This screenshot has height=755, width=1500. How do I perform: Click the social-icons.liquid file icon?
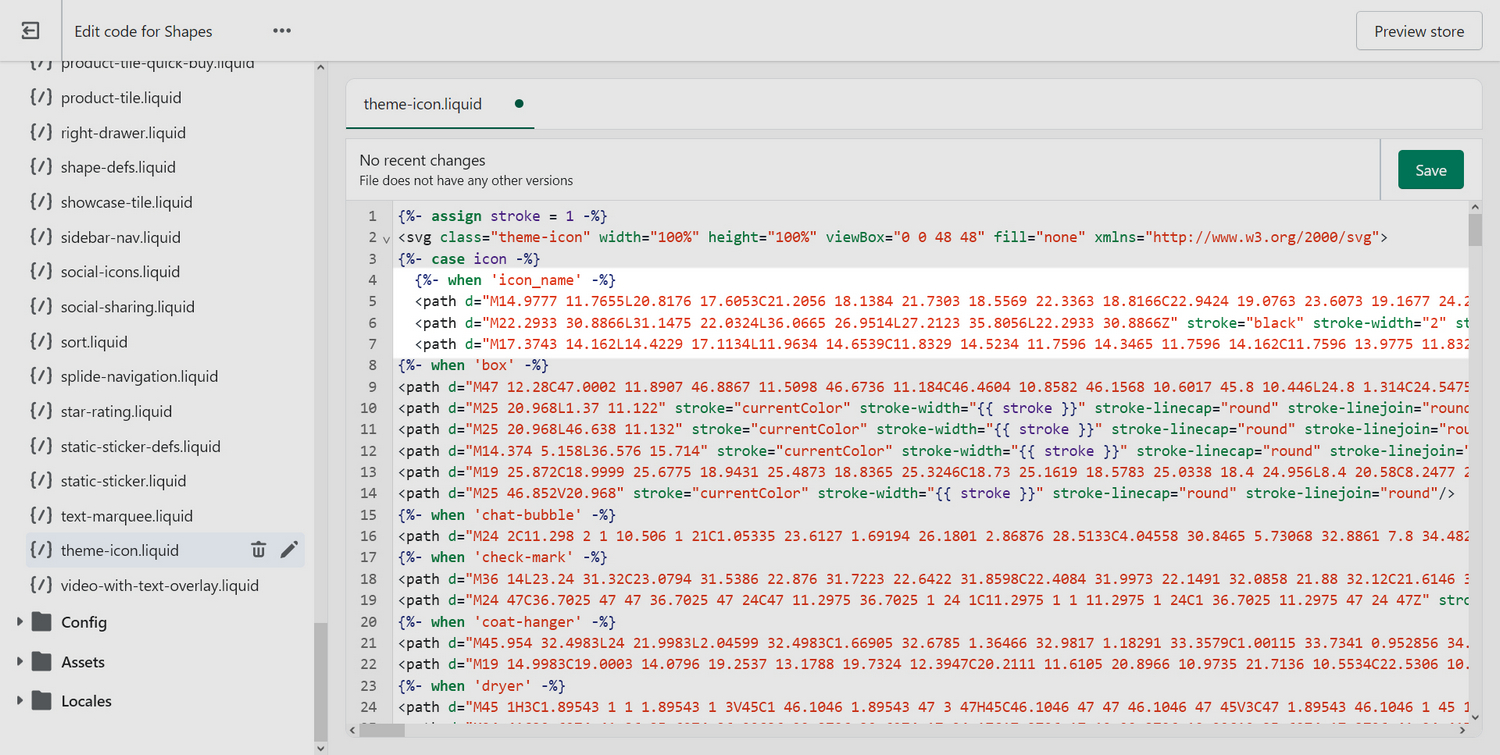[x=40, y=271]
